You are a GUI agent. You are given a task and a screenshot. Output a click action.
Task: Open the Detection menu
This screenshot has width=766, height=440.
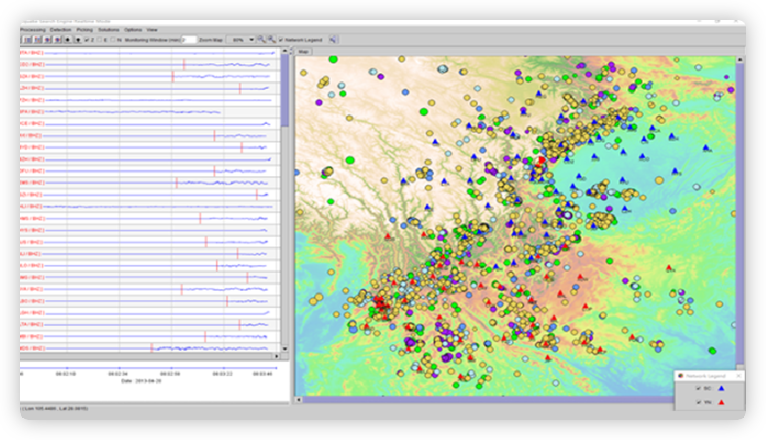click(x=60, y=30)
